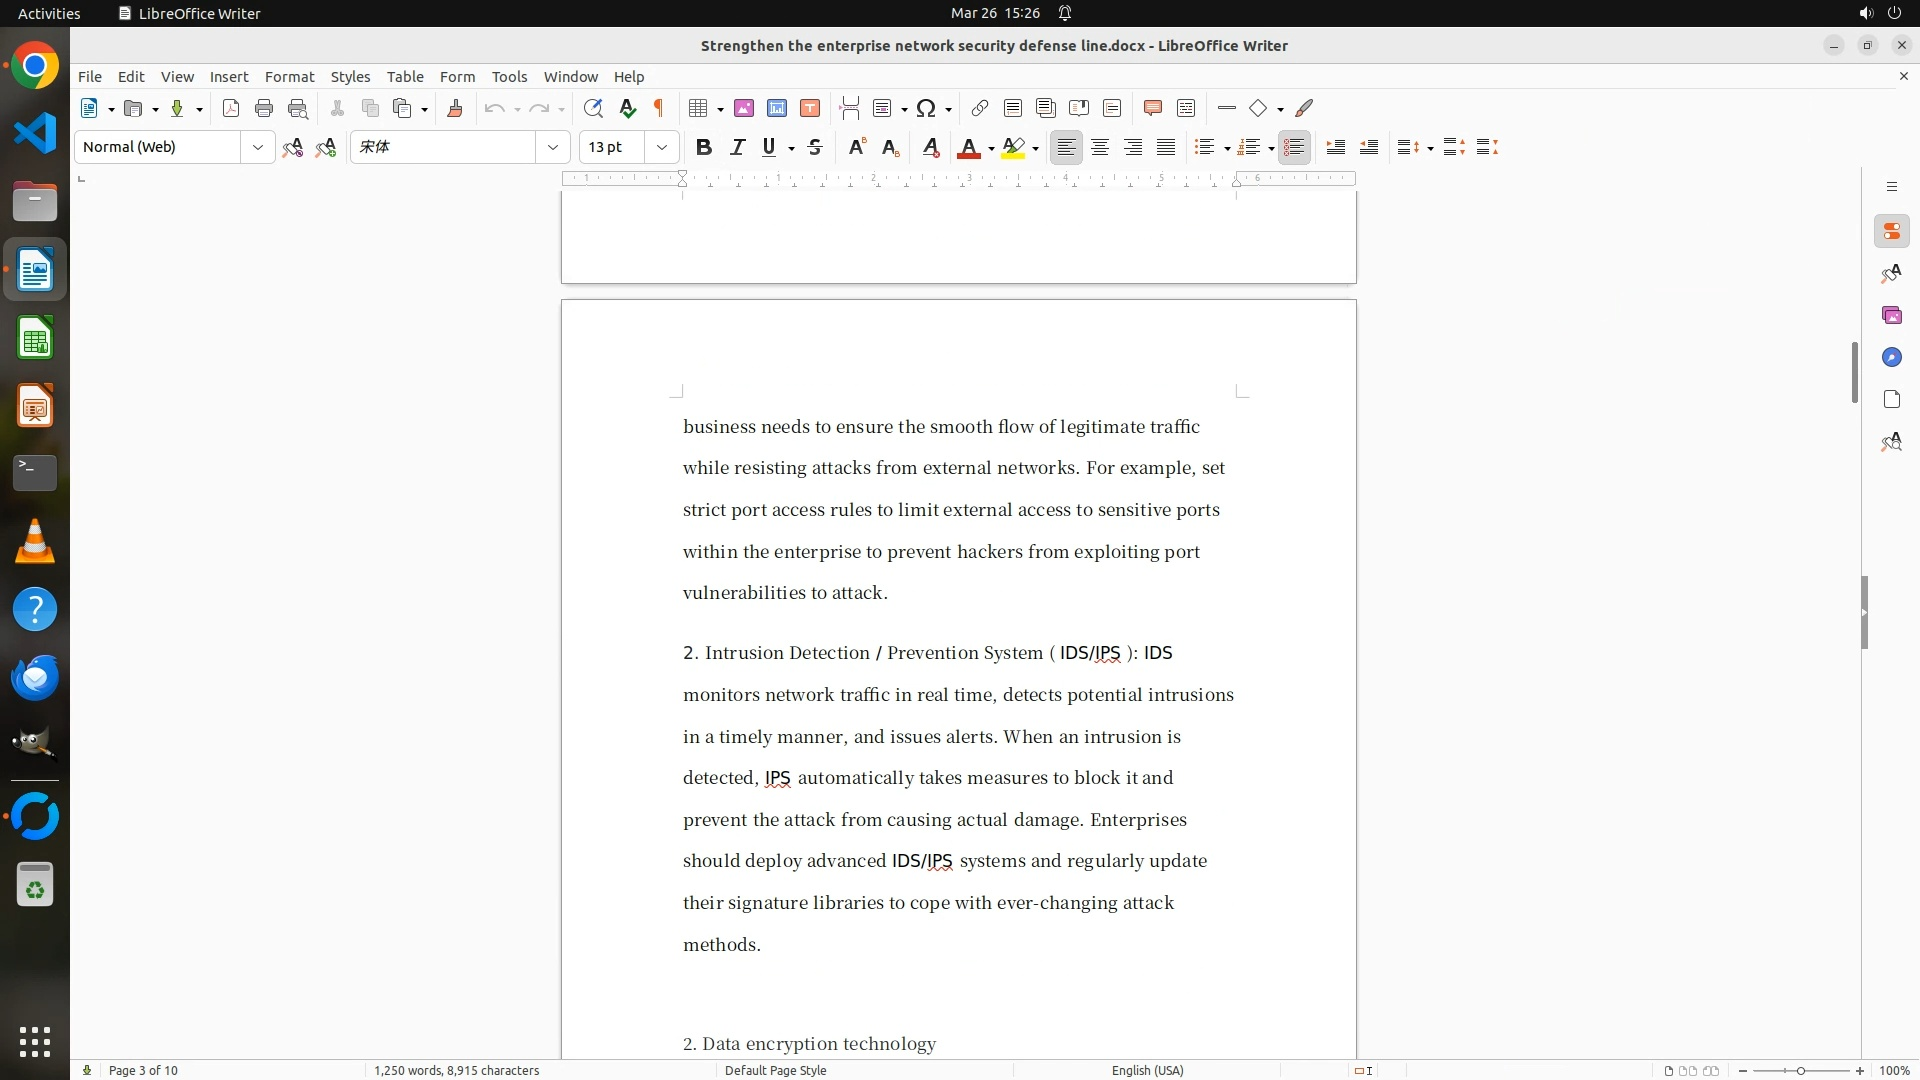This screenshot has width=1920, height=1080.
Task: Insert a special character (Omega icon)
Action: (926, 108)
